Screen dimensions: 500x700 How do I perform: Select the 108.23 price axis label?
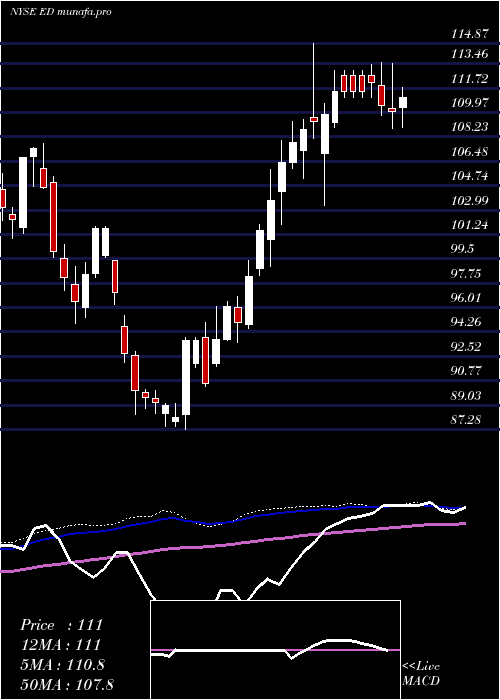pyautogui.click(x=468, y=127)
